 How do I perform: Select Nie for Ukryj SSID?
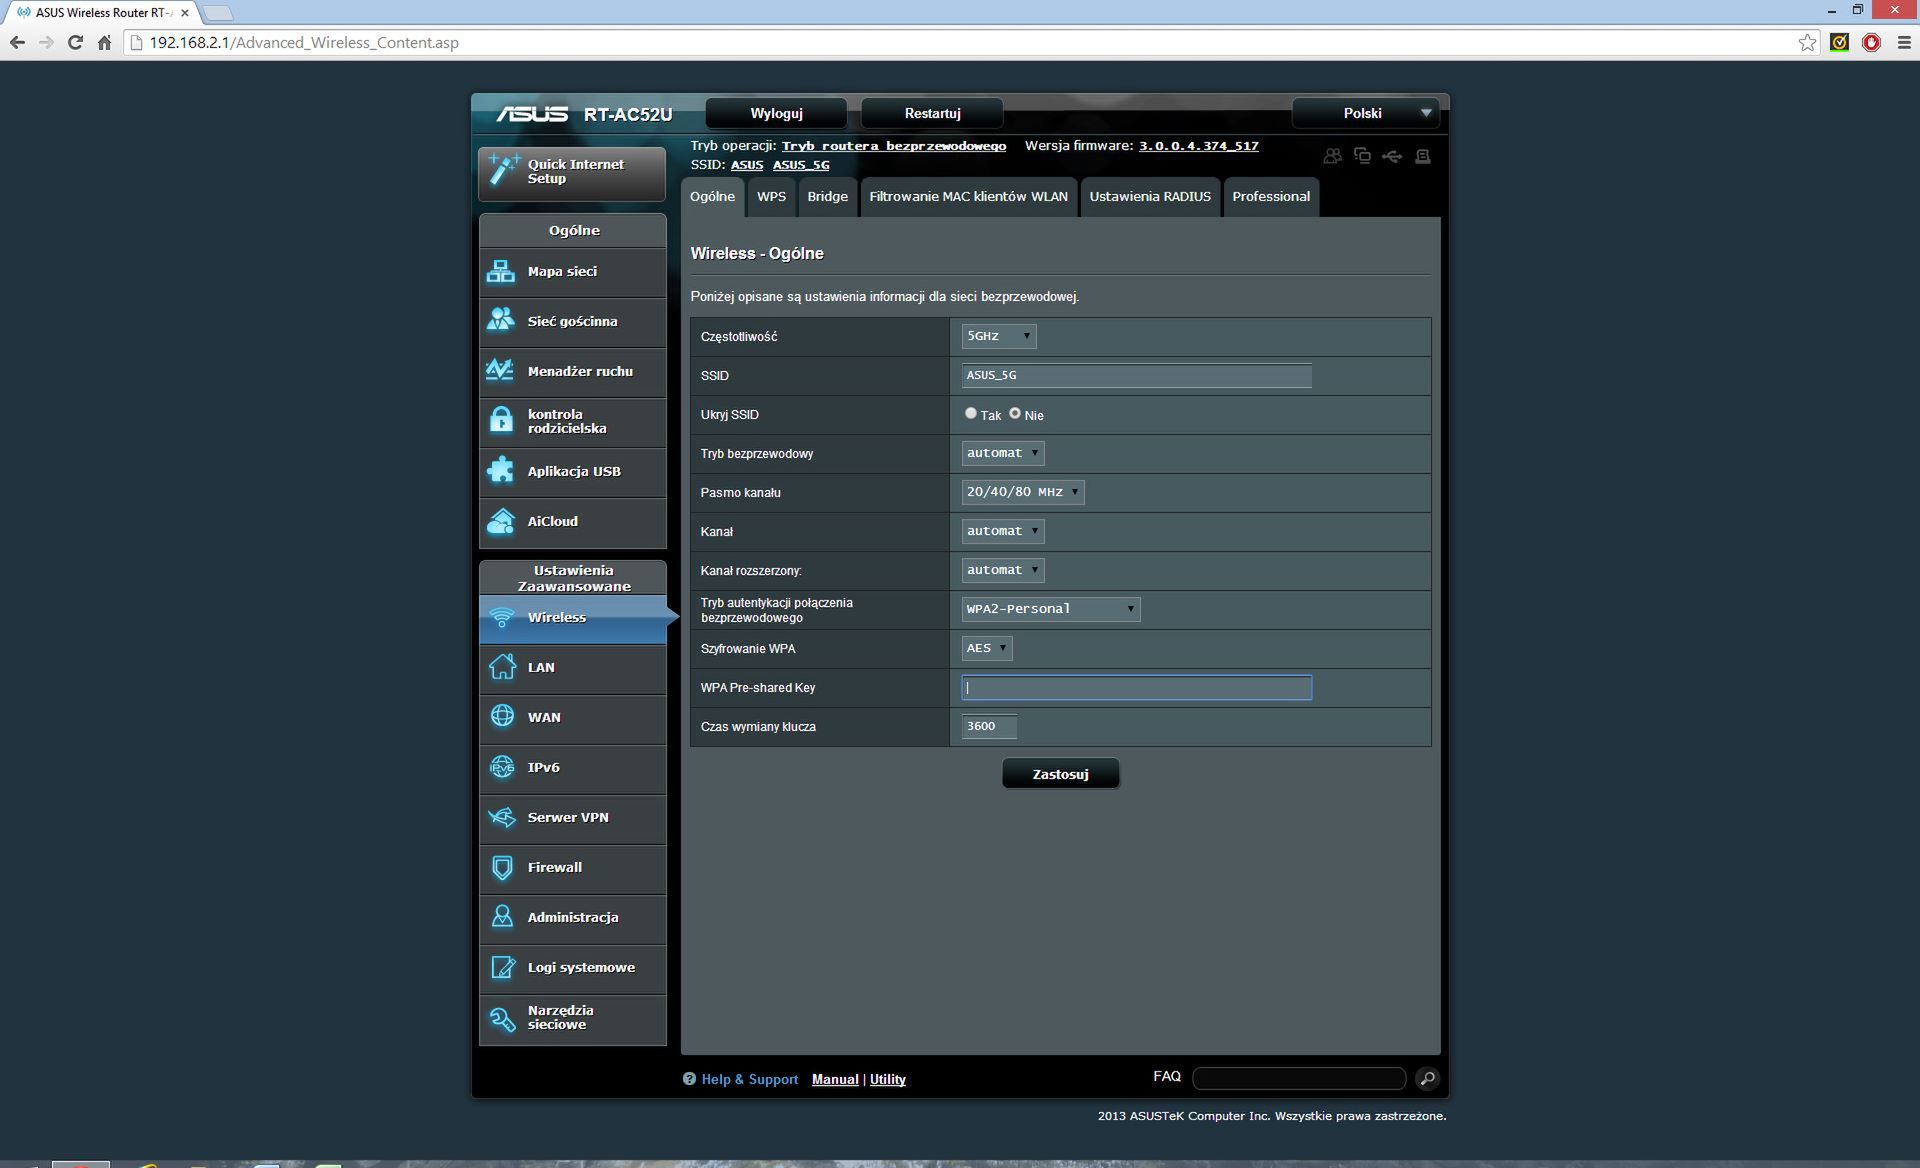pyautogui.click(x=1014, y=413)
